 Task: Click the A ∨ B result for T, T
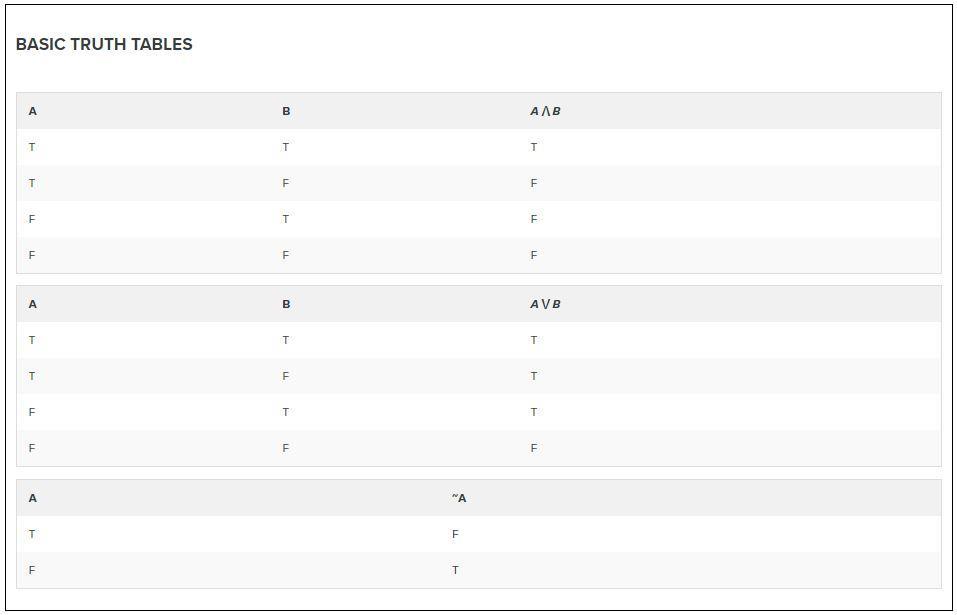click(x=534, y=340)
